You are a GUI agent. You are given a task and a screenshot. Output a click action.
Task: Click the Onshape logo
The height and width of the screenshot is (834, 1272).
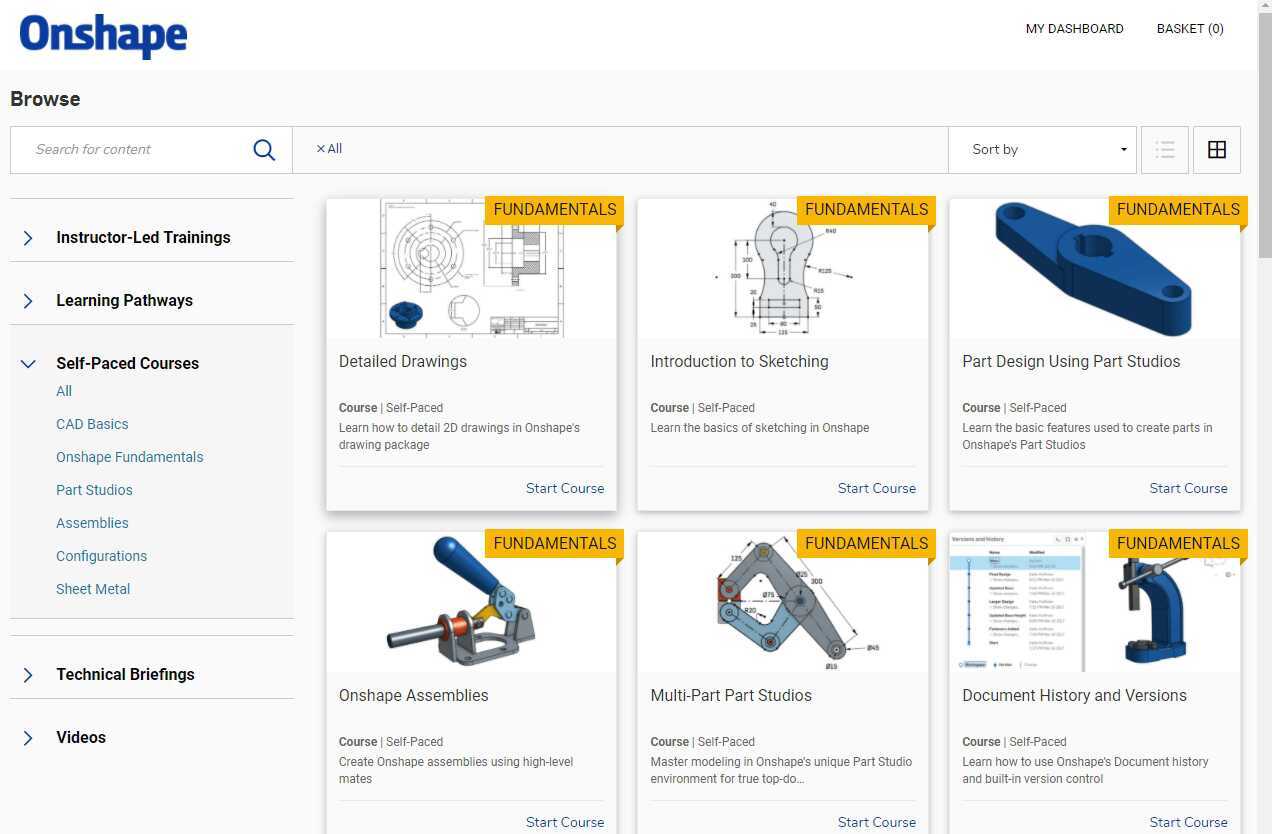[x=102, y=35]
